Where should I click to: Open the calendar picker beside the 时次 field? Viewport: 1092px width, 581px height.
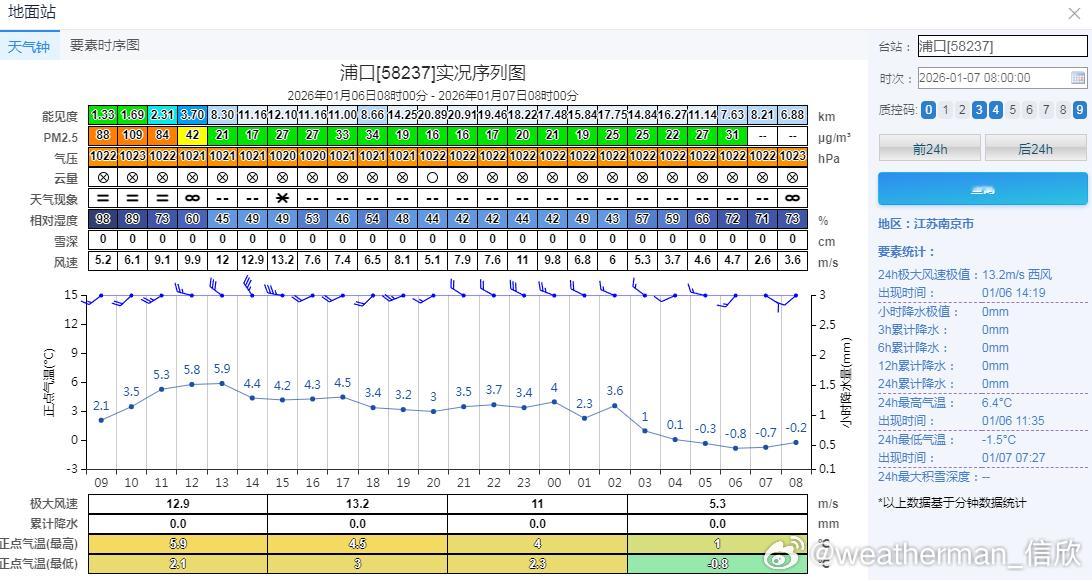(1077, 78)
